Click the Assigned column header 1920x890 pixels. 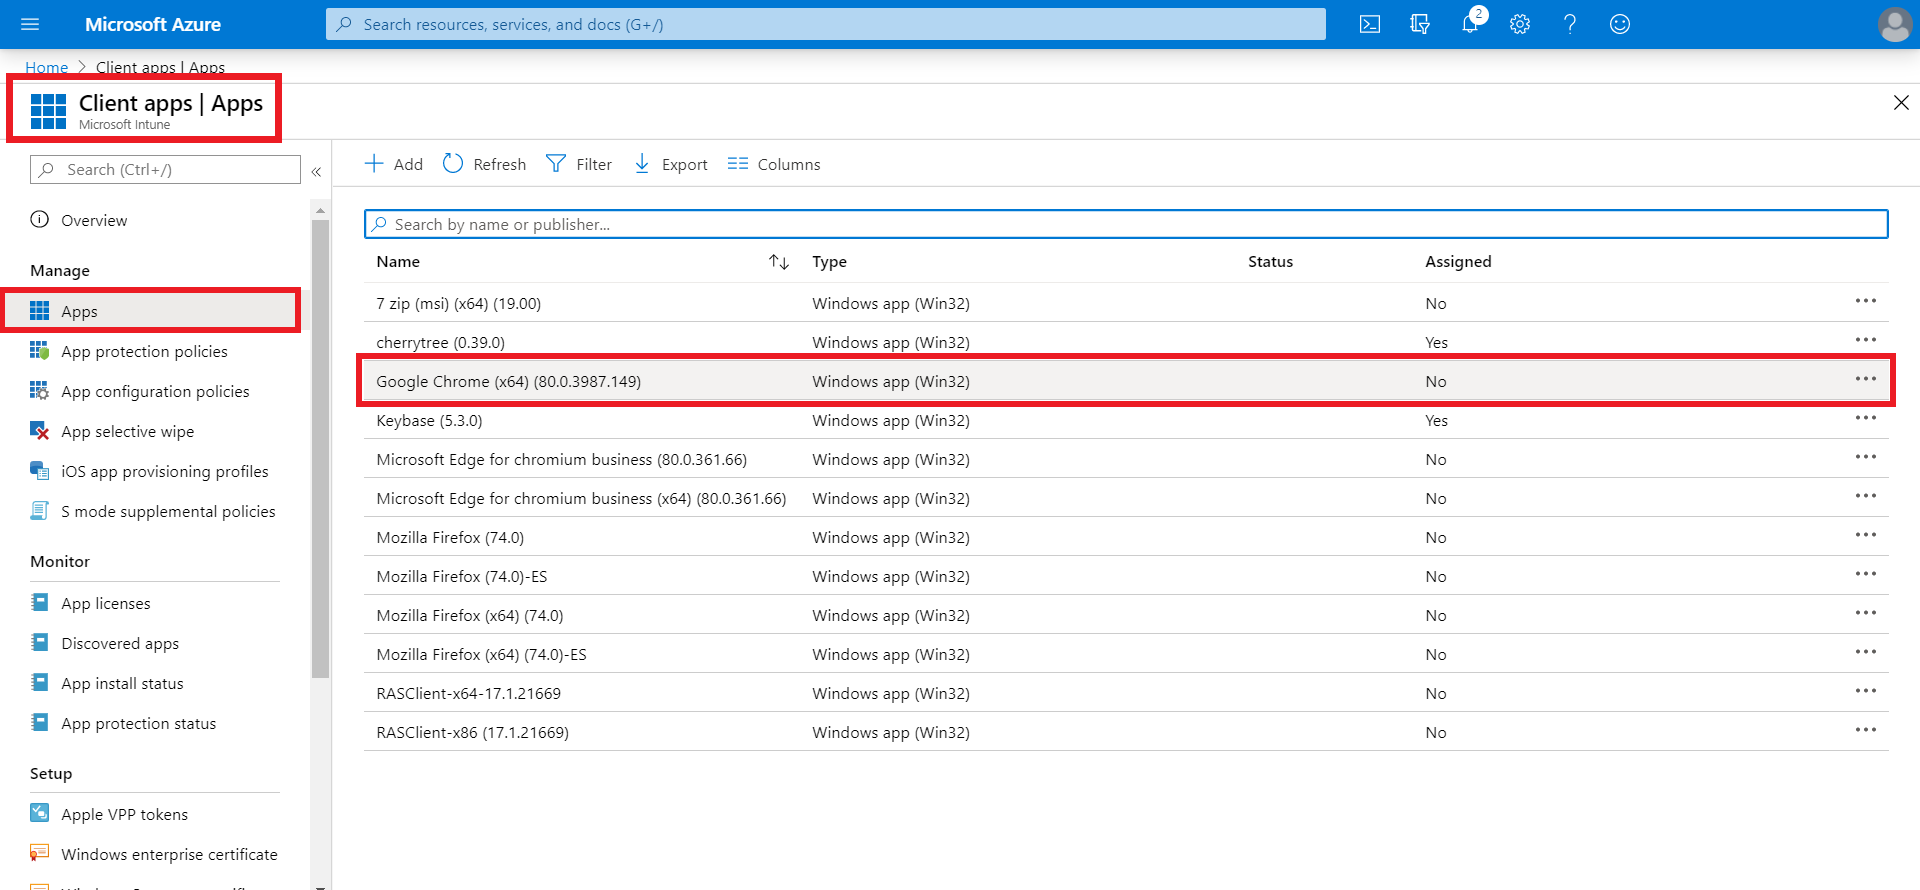(1458, 261)
